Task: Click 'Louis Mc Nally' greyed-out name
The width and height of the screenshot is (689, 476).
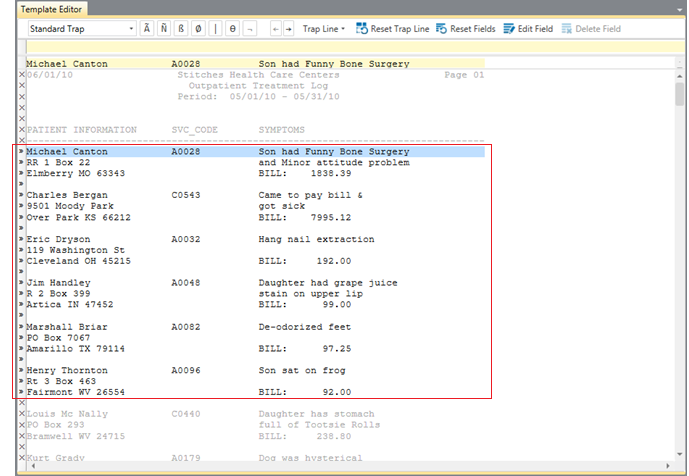Action: pos(67,414)
